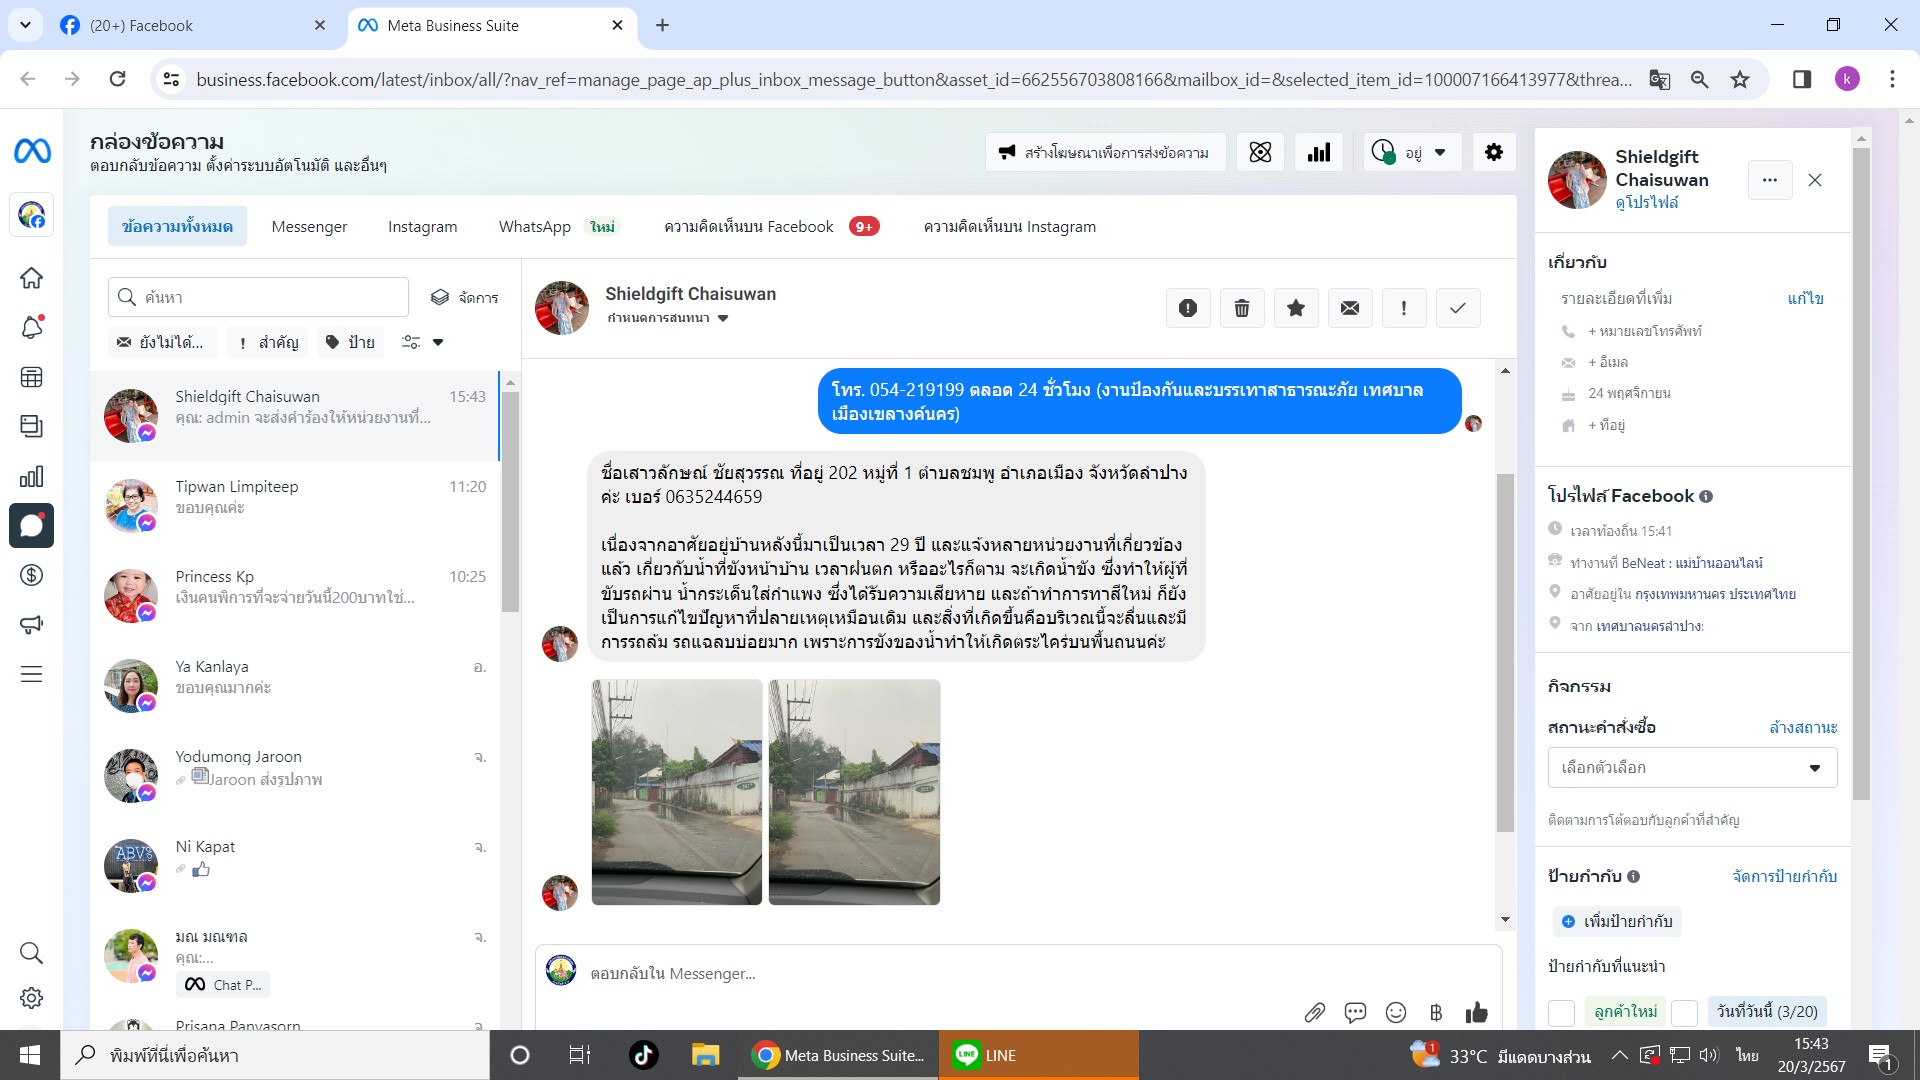
Task: Open inbox settings gear icon
Action: pyautogui.click(x=1493, y=152)
